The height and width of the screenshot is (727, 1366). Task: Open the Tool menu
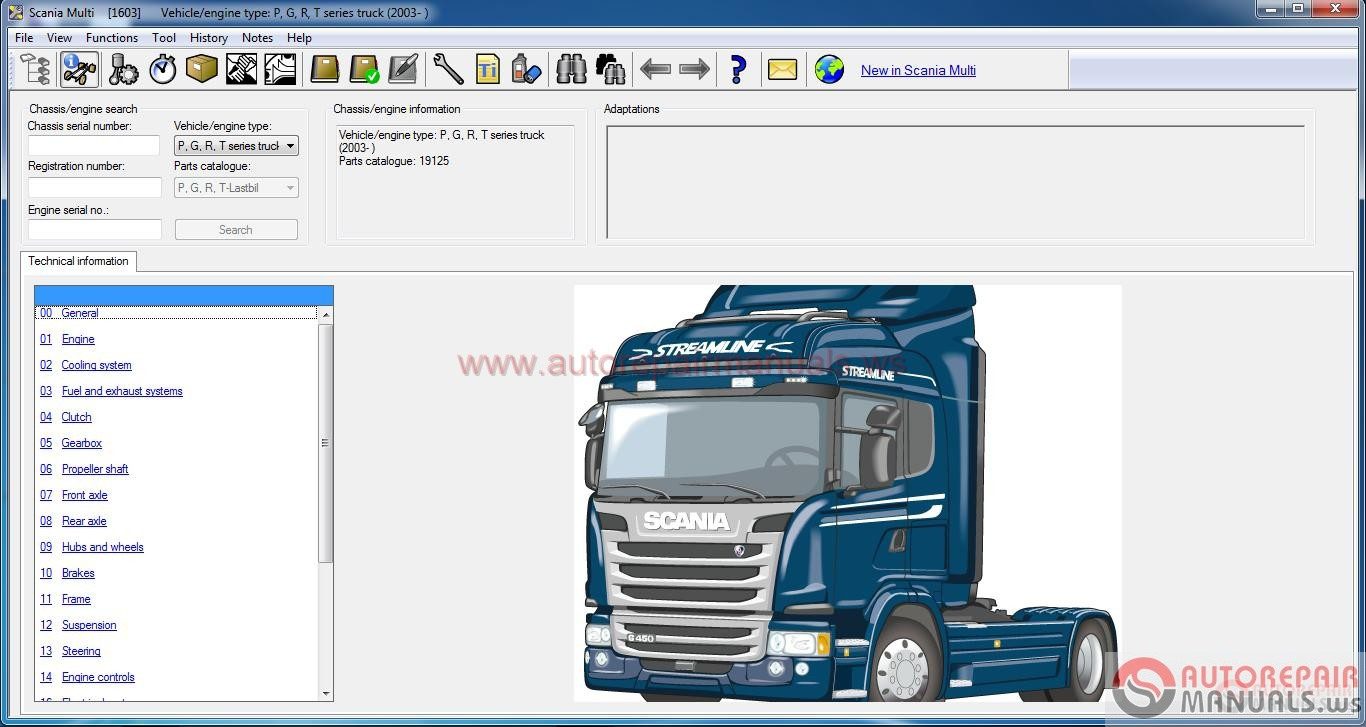pyautogui.click(x=164, y=38)
